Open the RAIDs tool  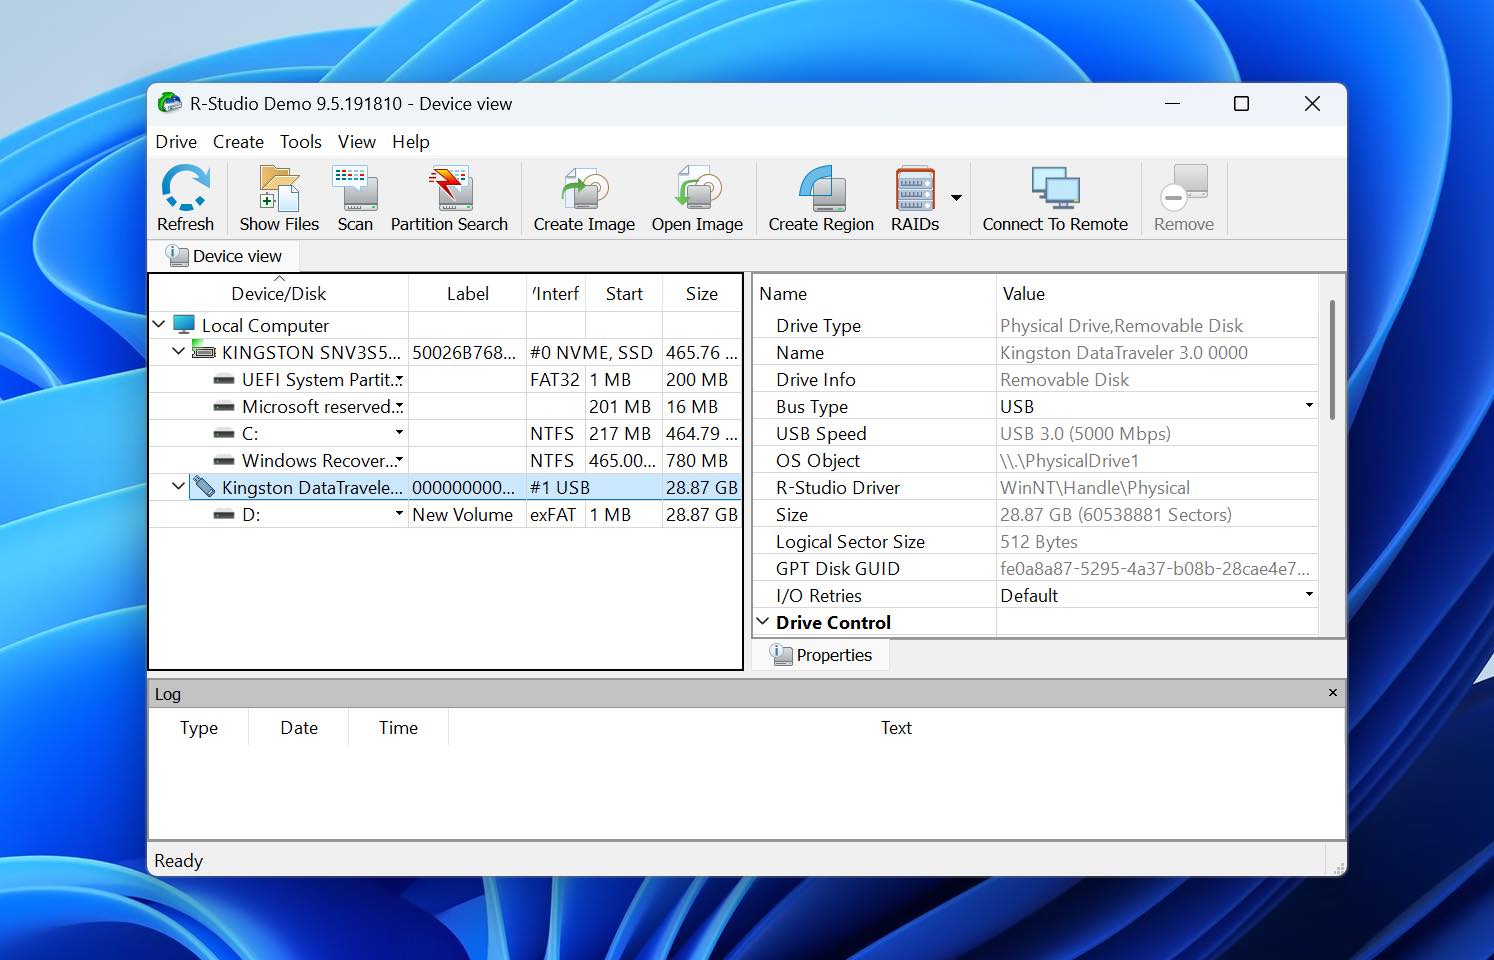pyautogui.click(x=914, y=189)
